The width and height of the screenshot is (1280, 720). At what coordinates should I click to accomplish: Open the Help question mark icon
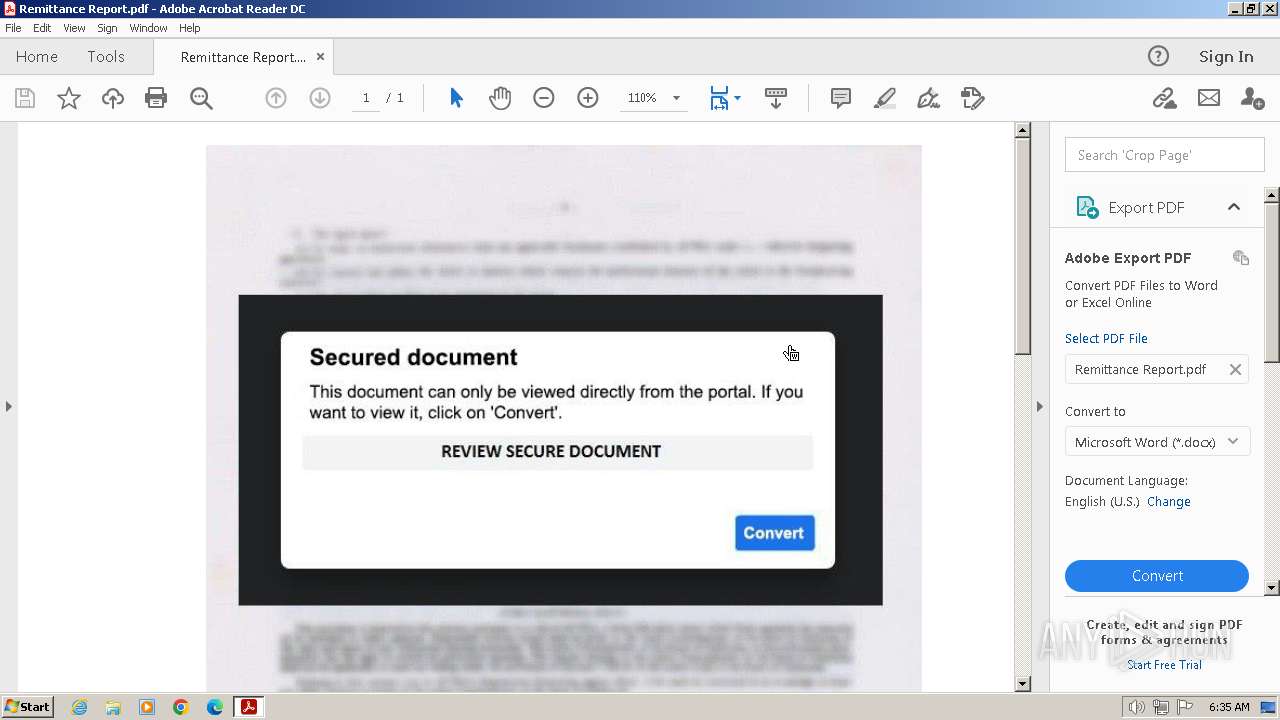coord(1158,56)
